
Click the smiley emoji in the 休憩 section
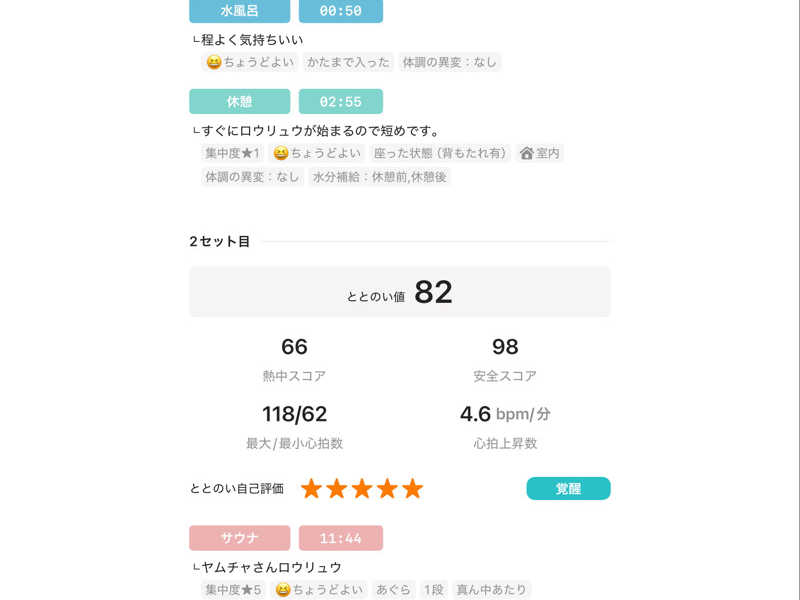tap(281, 153)
